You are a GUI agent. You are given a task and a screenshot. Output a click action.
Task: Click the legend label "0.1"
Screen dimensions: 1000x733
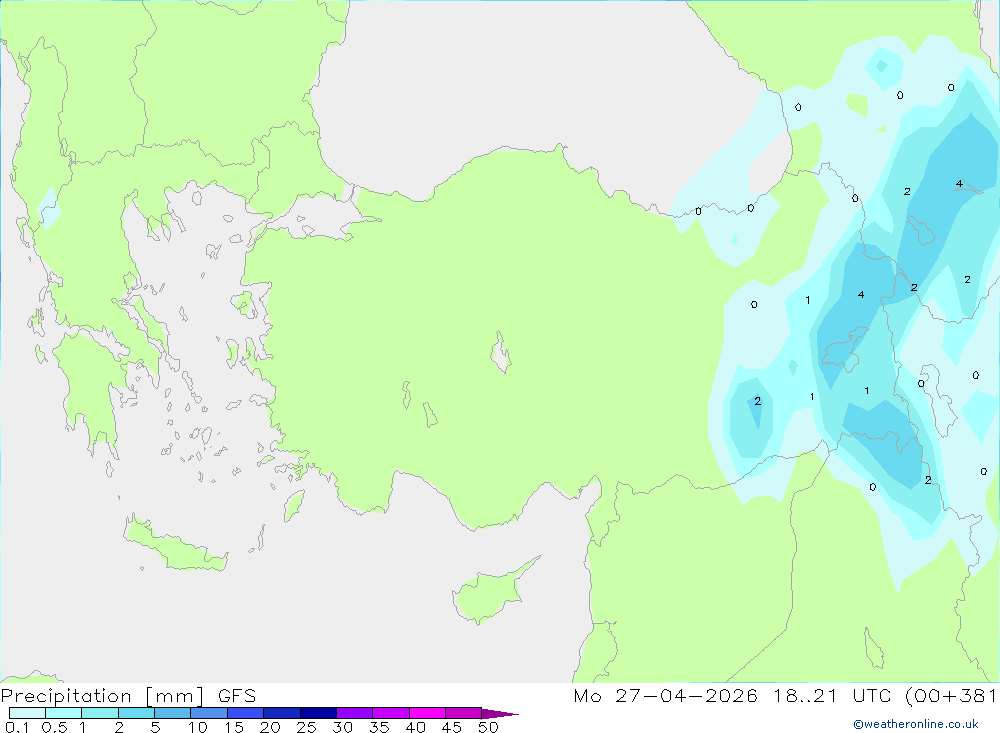(17, 727)
